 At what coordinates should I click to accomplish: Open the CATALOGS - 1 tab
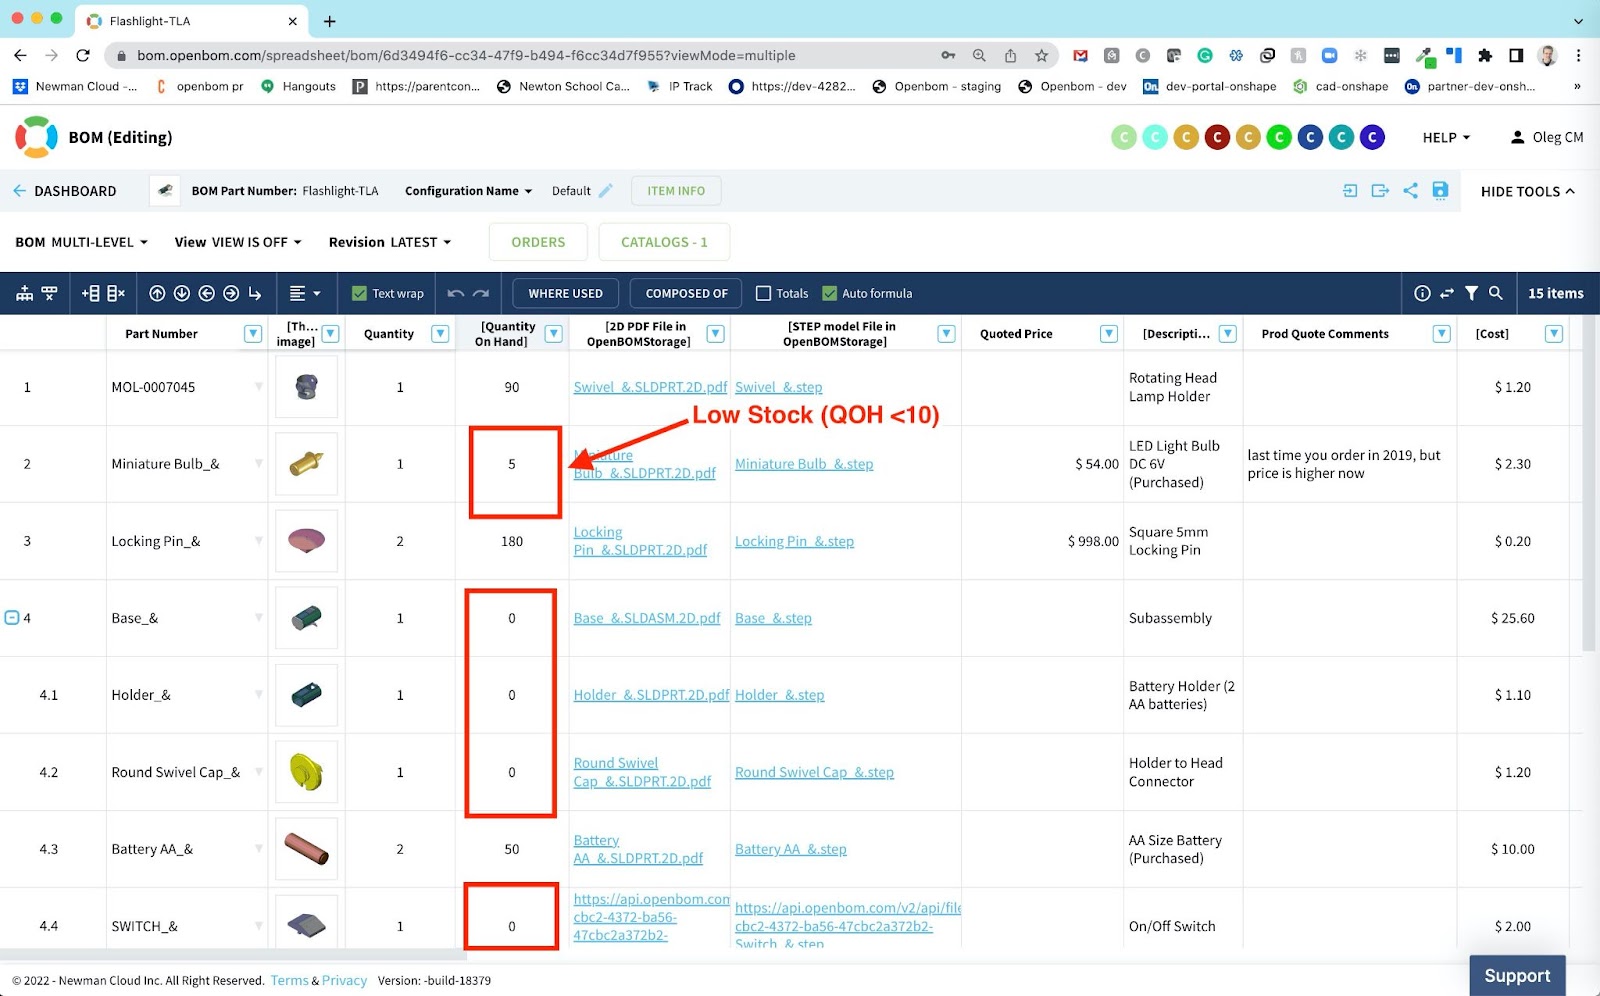coord(664,242)
